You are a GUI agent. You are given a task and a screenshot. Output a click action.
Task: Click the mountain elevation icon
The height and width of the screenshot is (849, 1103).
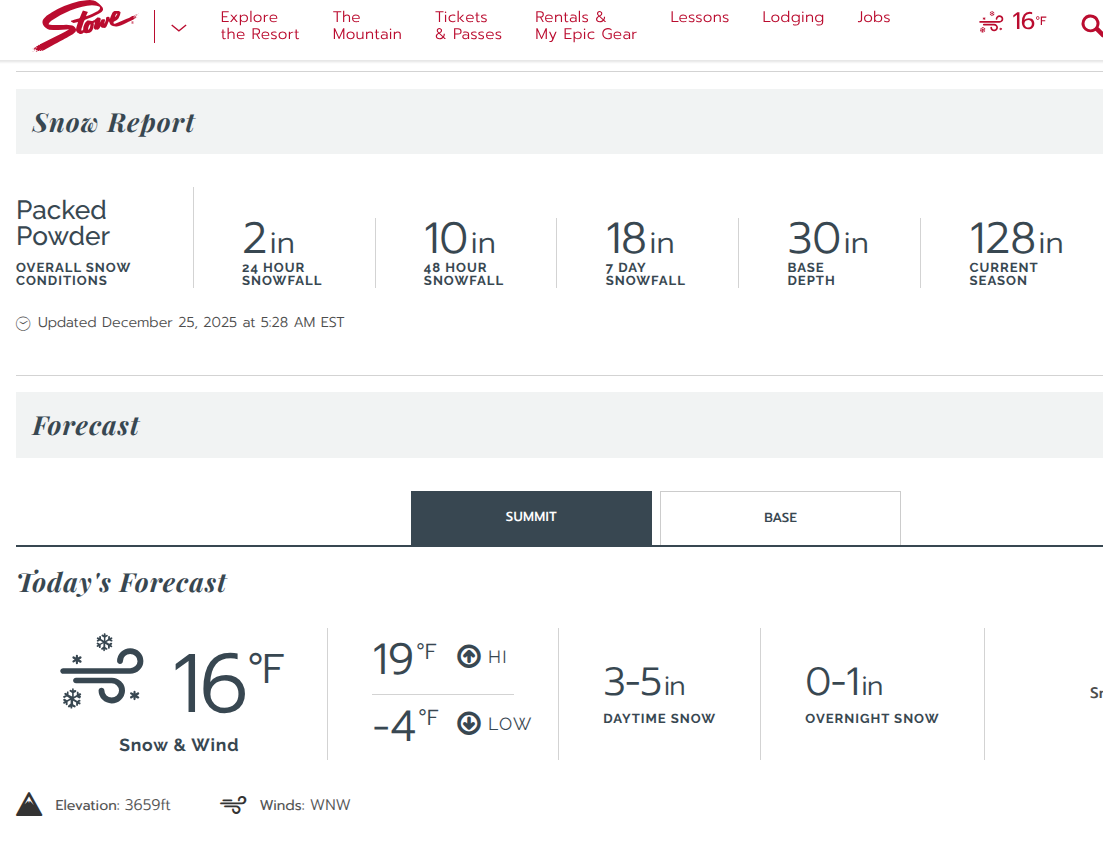click(29, 805)
